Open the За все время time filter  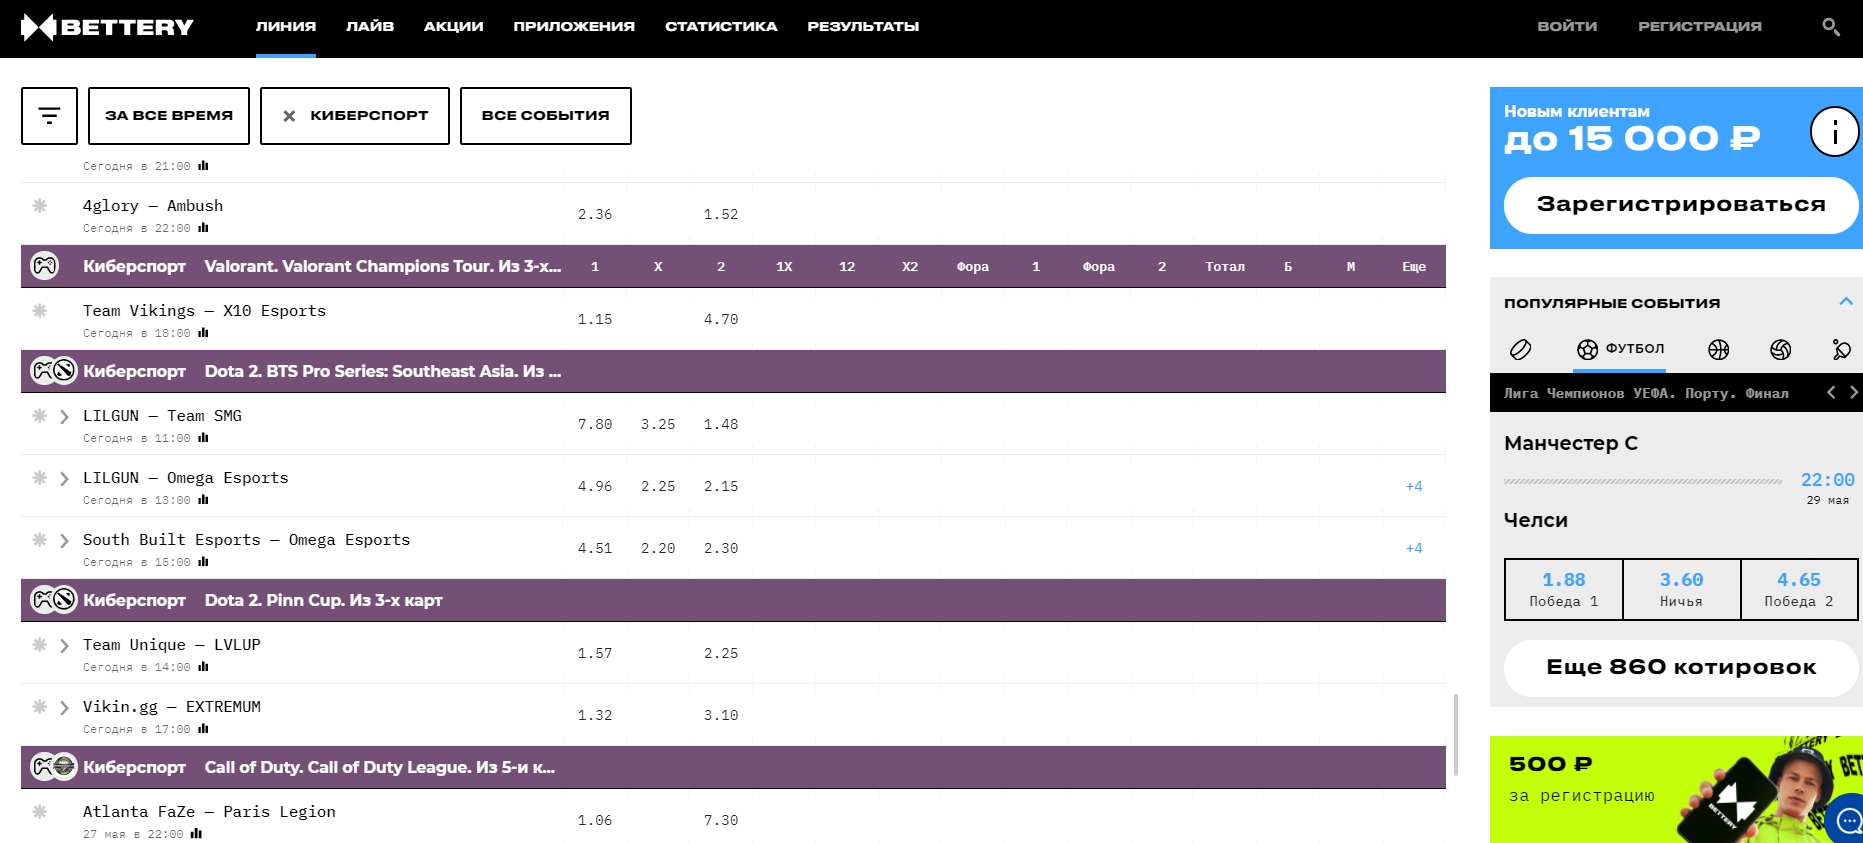point(169,116)
